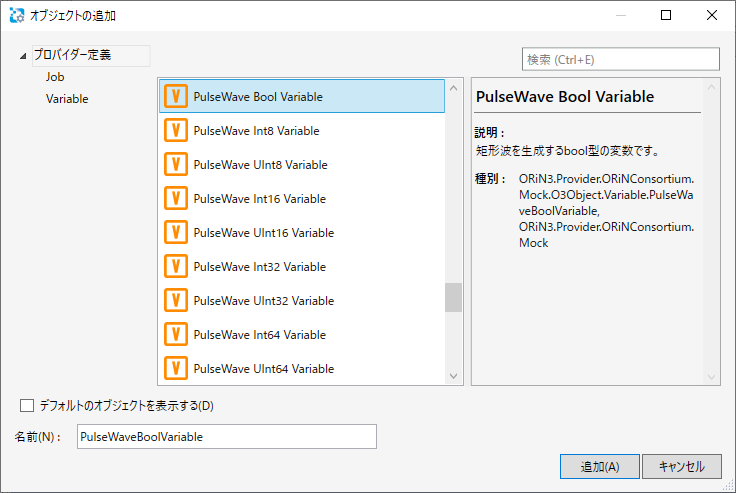
Task: Close the オブジェクトの追加 dialog
Action: pos(712,15)
